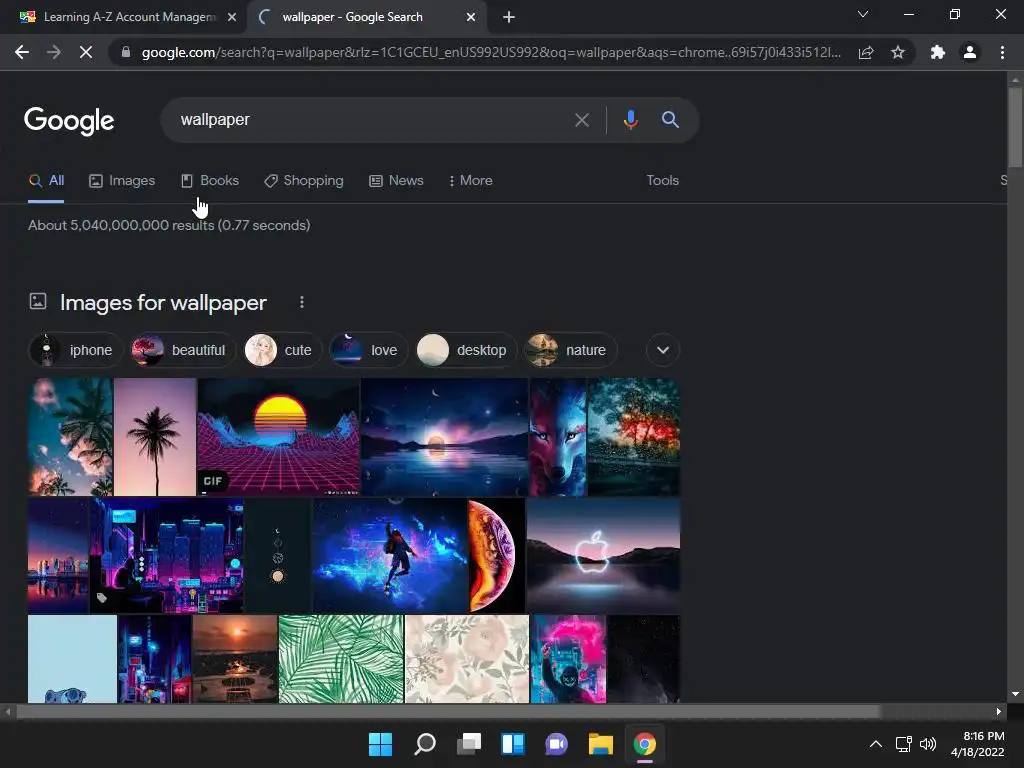Switch to News results
The width and height of the screenshot is (1024, 768).
pyautogui.click(x=396, y=180)
